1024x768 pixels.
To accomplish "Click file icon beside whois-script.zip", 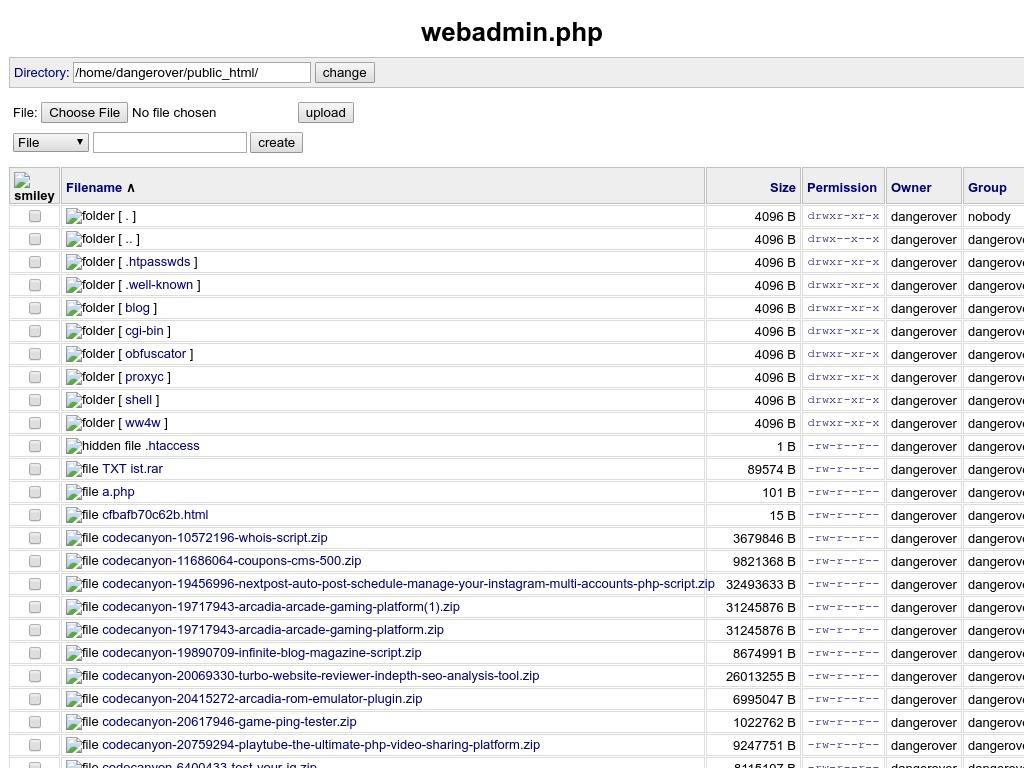I will [74, 538].
